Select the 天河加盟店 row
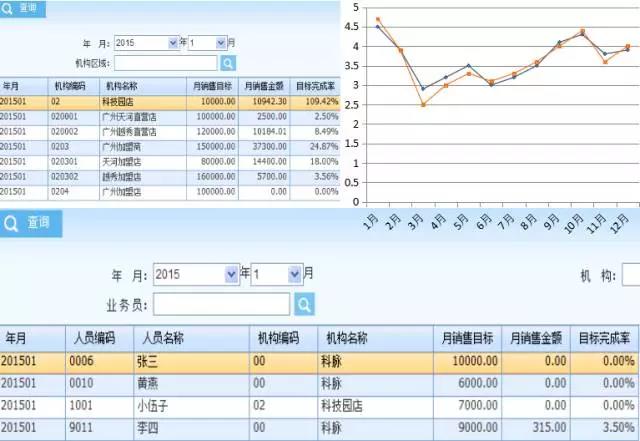This screenshot has width=640, height=441. point(170,162)
